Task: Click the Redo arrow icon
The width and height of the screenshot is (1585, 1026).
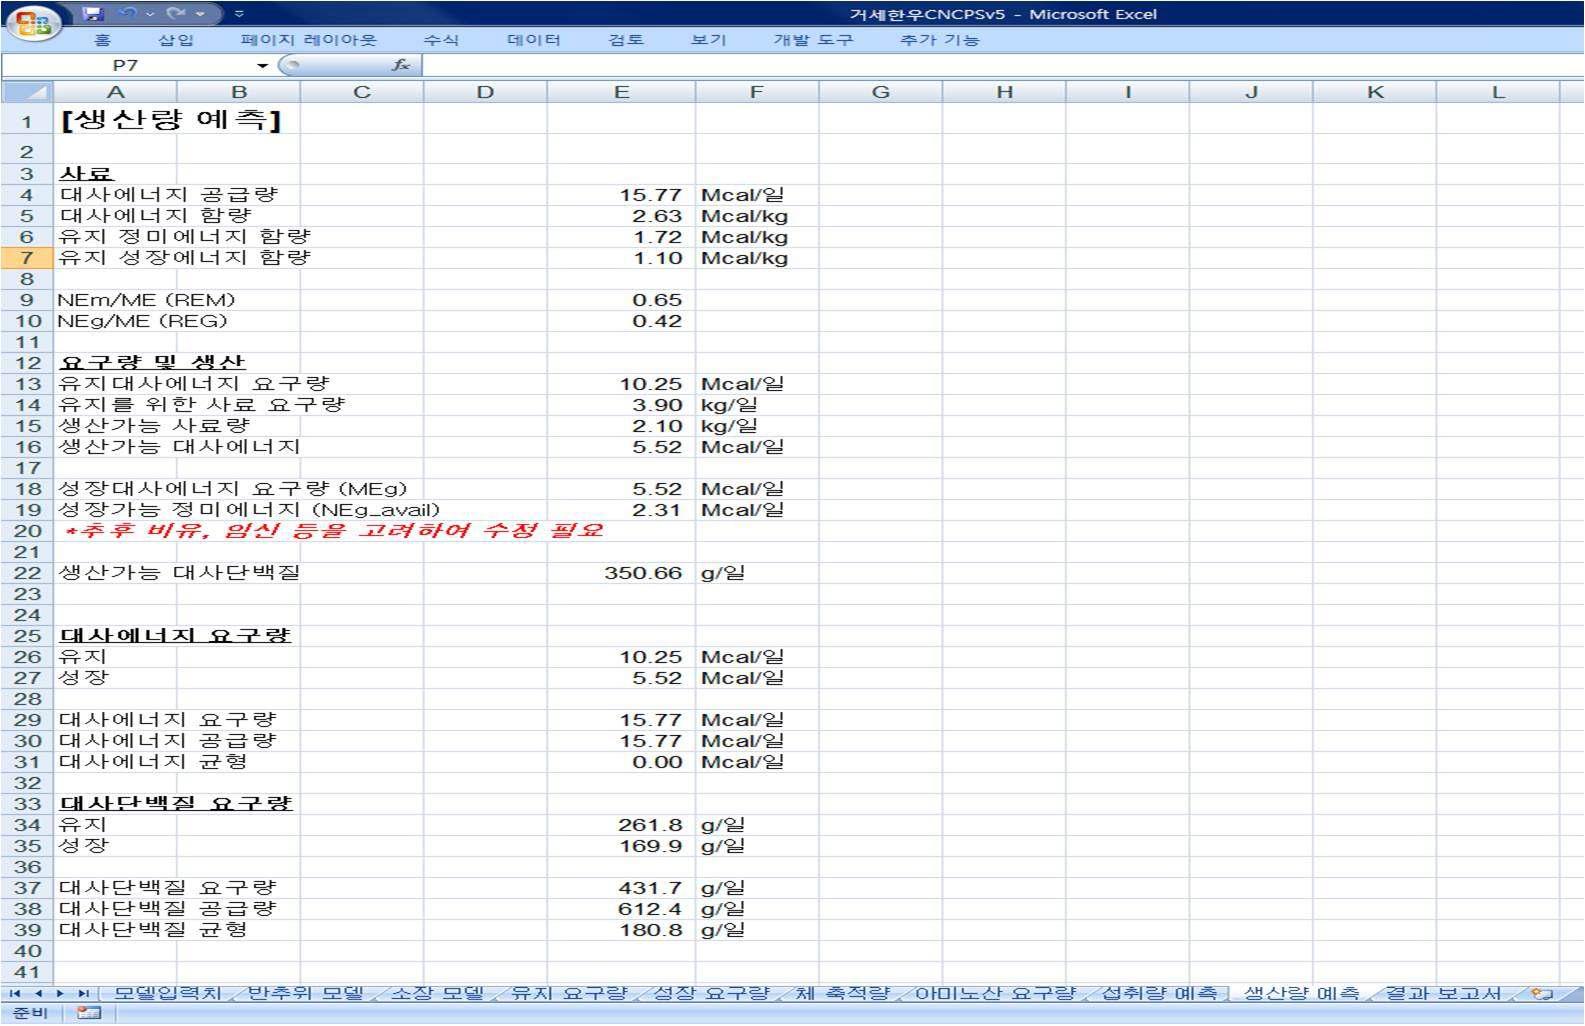Action: coord(177,14)
